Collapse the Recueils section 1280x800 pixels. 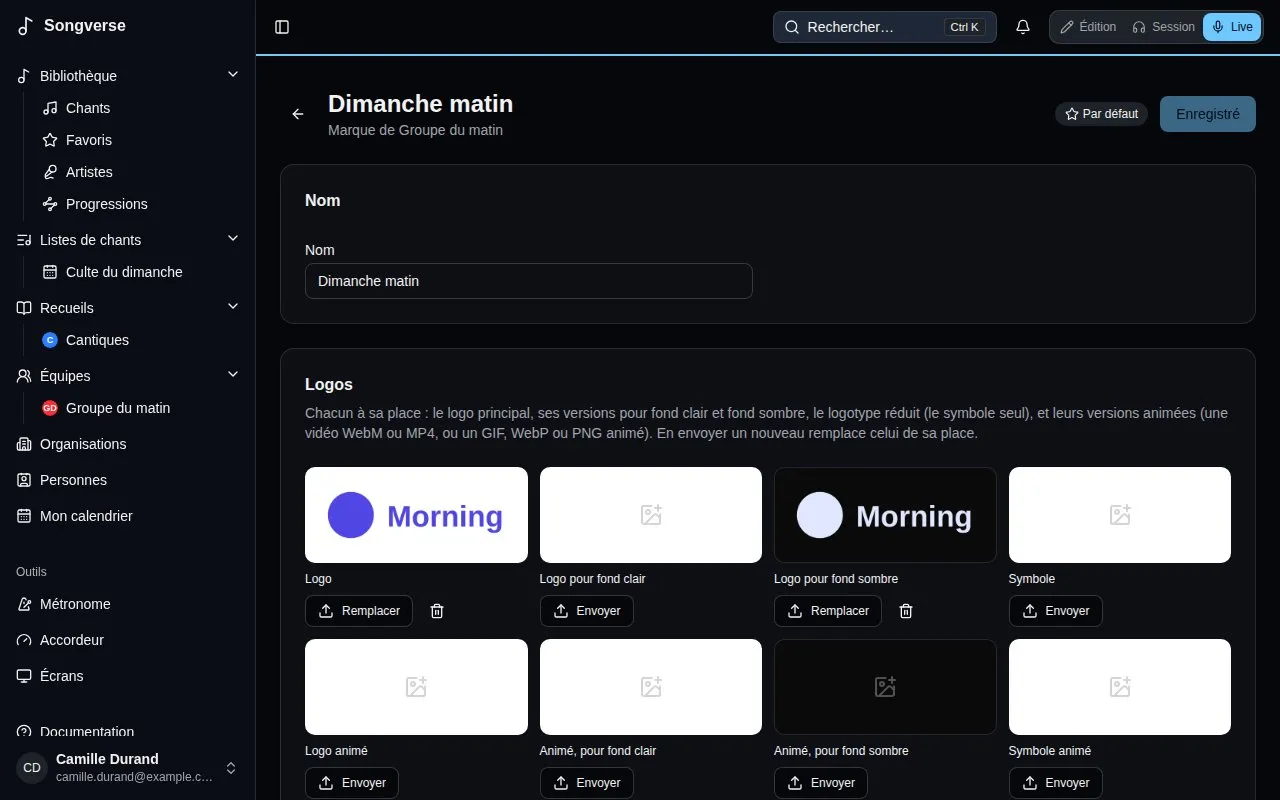coord(233,307)
